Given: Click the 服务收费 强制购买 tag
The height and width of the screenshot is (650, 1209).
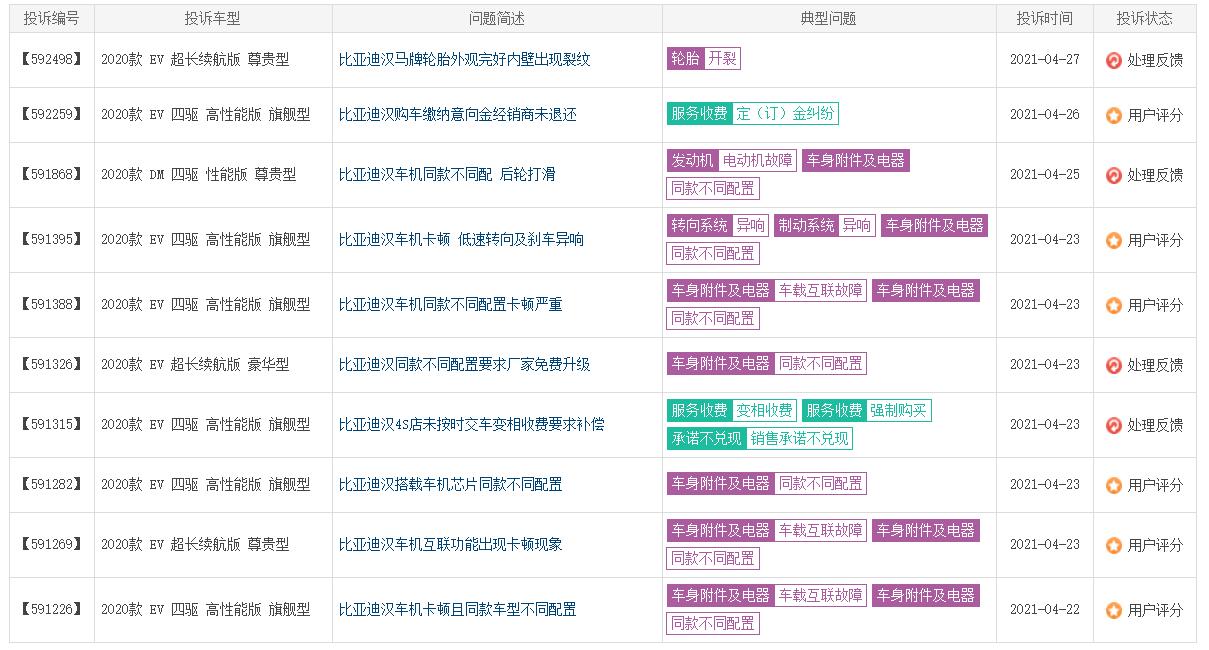Looking at the screenshot, I should pyautogui.click(x=867, y=411).
